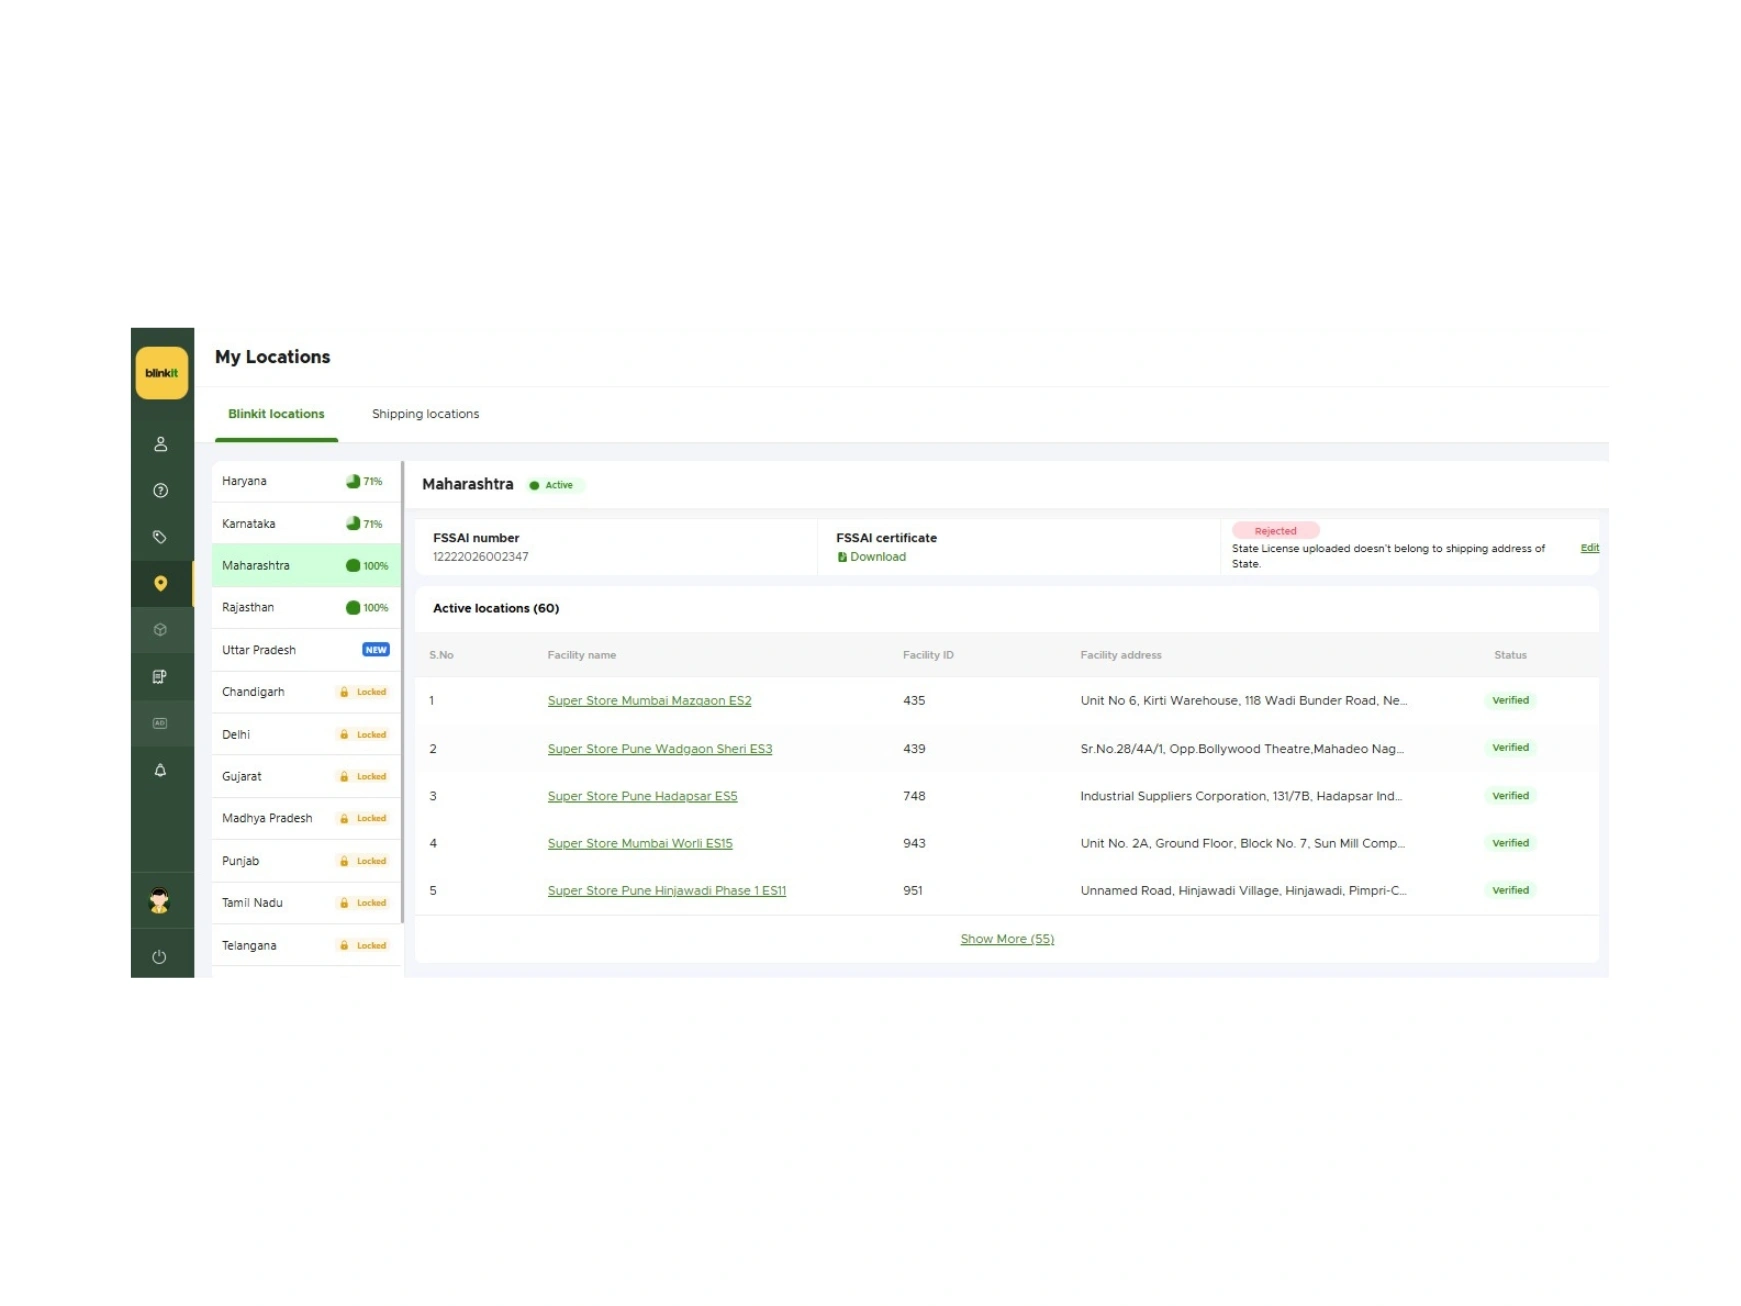Click the lock icon next to Chandigarh

point(344,692)
